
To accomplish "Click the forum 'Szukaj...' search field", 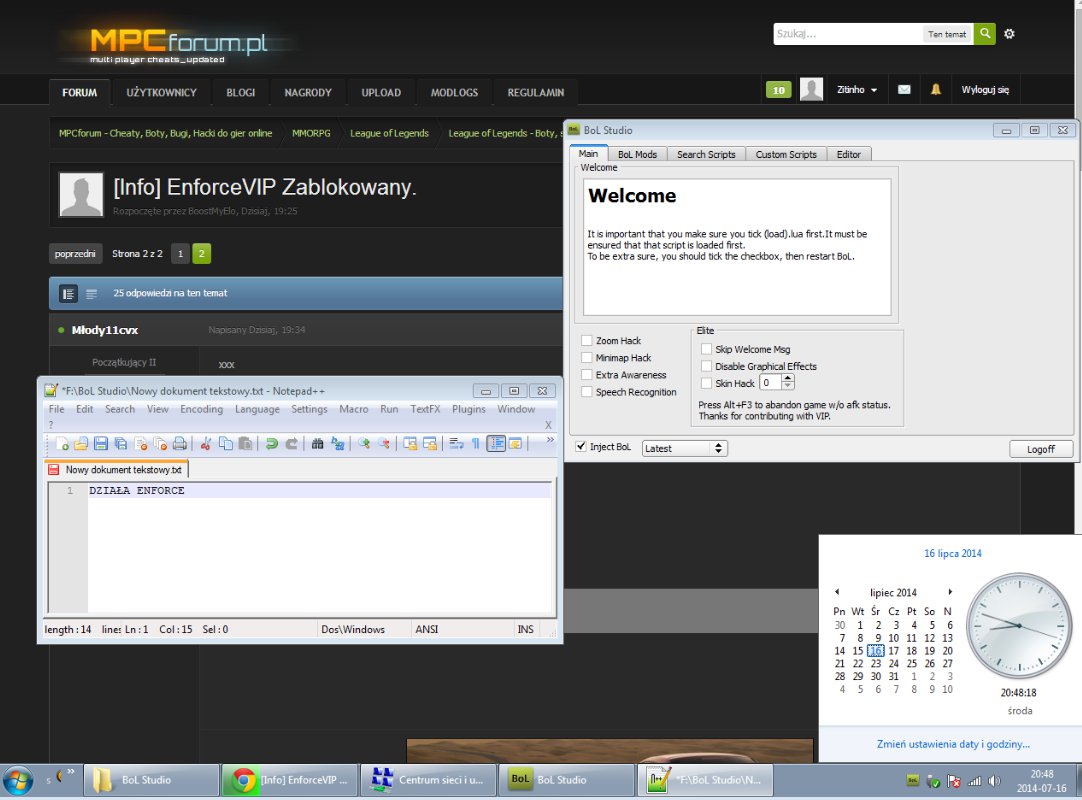I will [848, 34].
